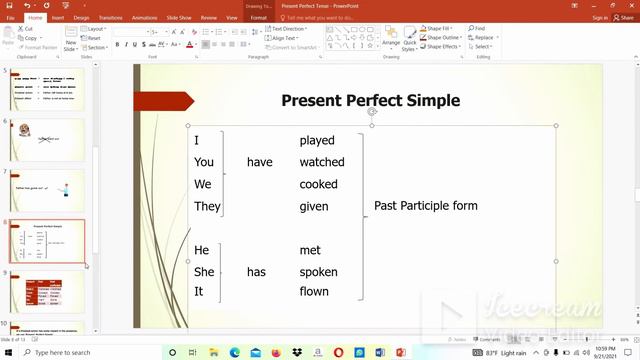This screenshot has height=360, width=640.
Task: Open the File menu
Action: (11, 18)
